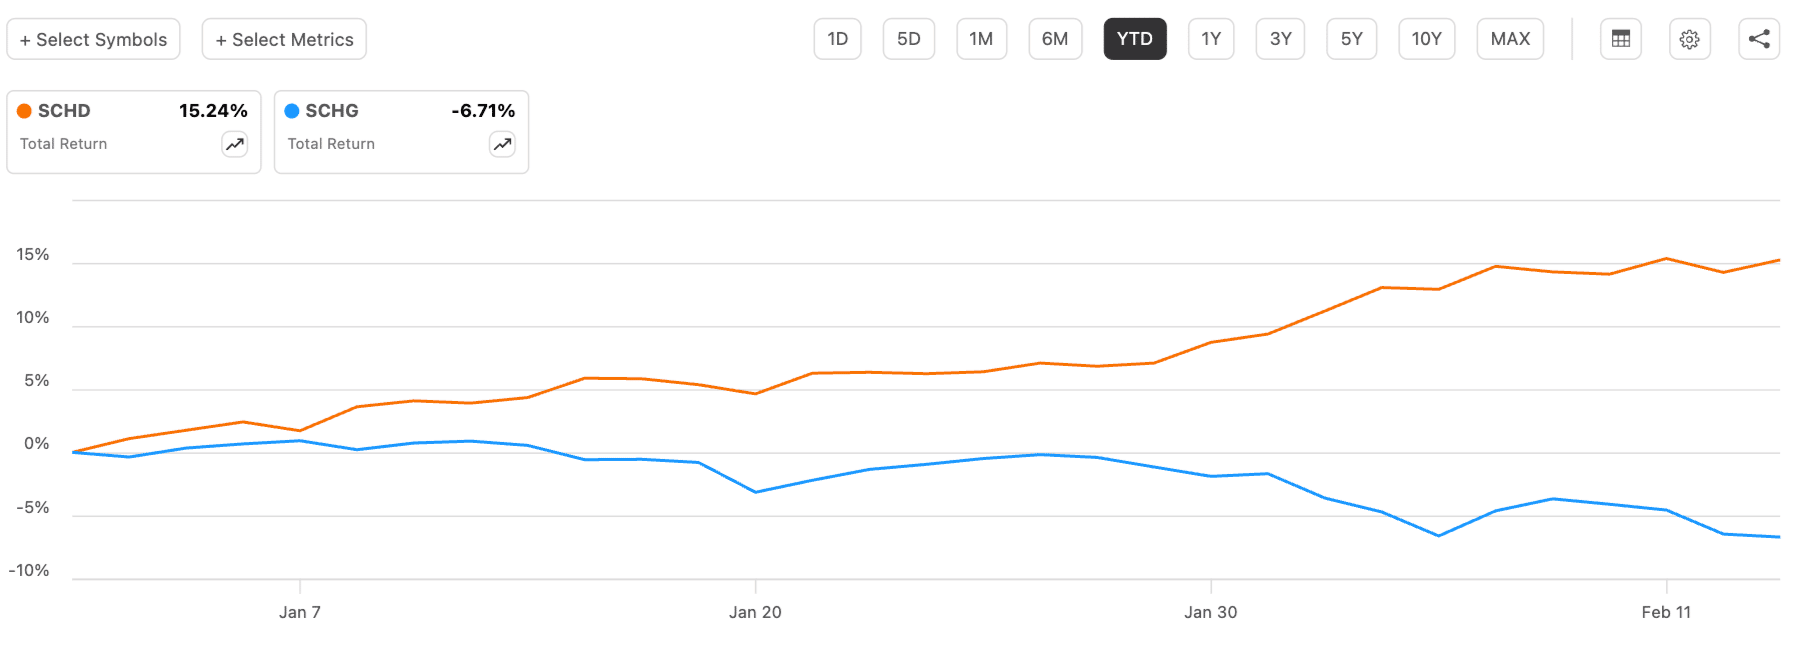The image size is (1812, 651).
Task: Click the SCHD Total Return card
Action: coord(120,132)
